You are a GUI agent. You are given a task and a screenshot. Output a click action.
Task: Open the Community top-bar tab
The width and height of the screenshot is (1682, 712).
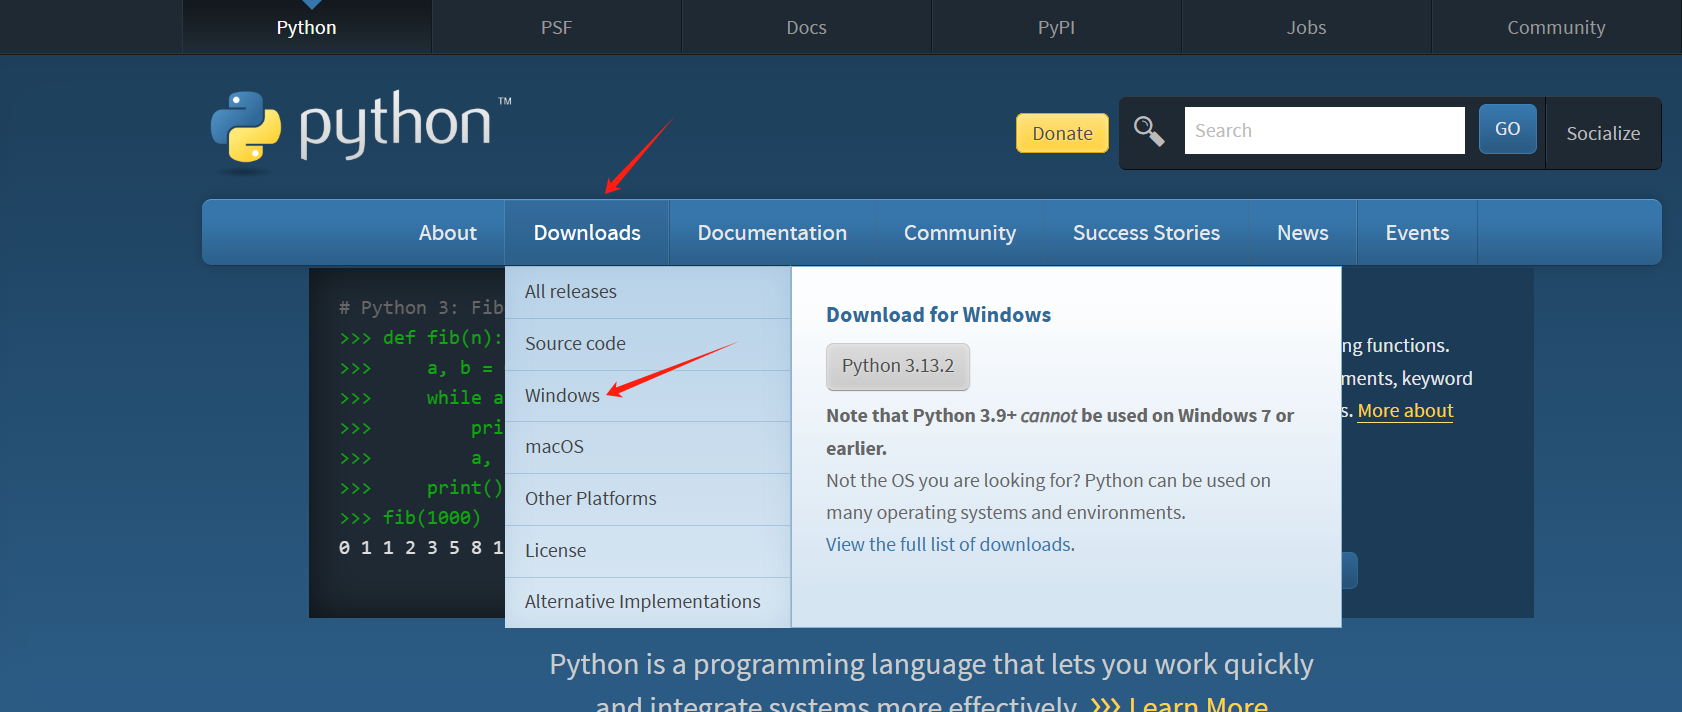coord(1557,27)
